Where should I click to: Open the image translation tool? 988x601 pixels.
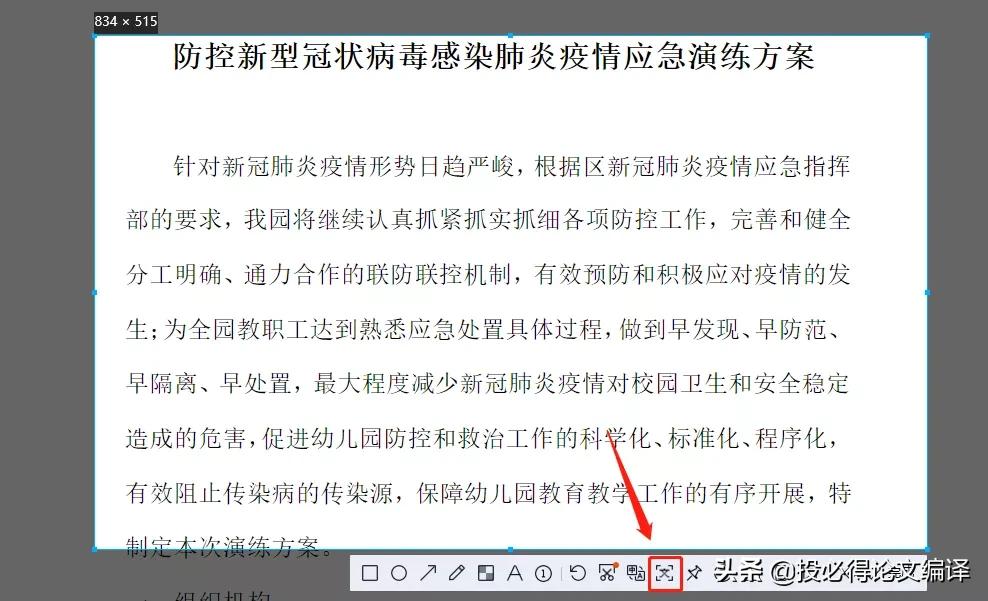[635, 575]
